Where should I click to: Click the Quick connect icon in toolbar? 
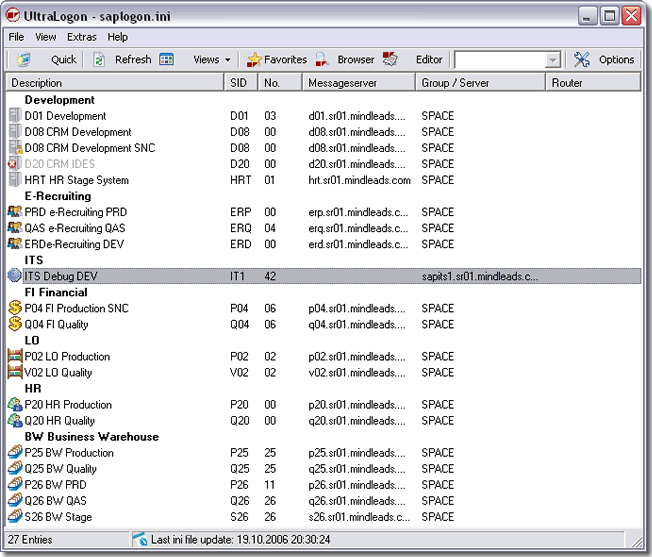click(x=24, y=59)
